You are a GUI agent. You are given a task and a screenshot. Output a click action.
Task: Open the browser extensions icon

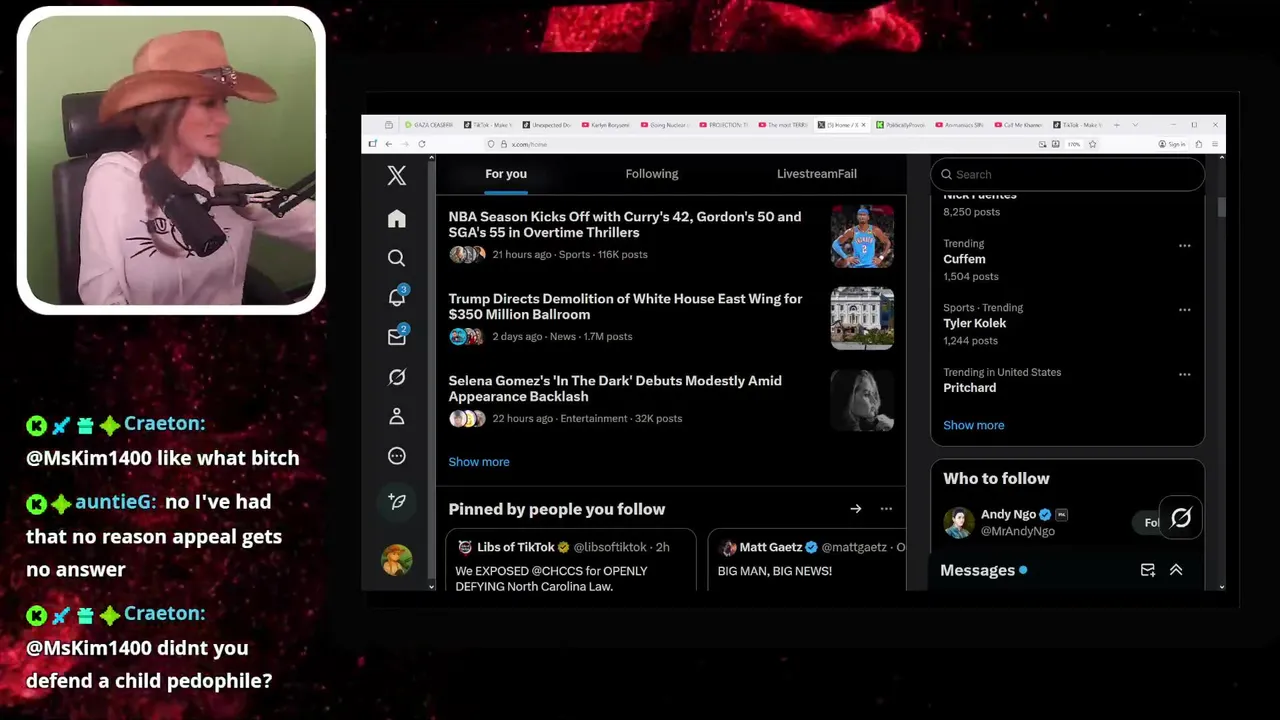point(1198,144)
